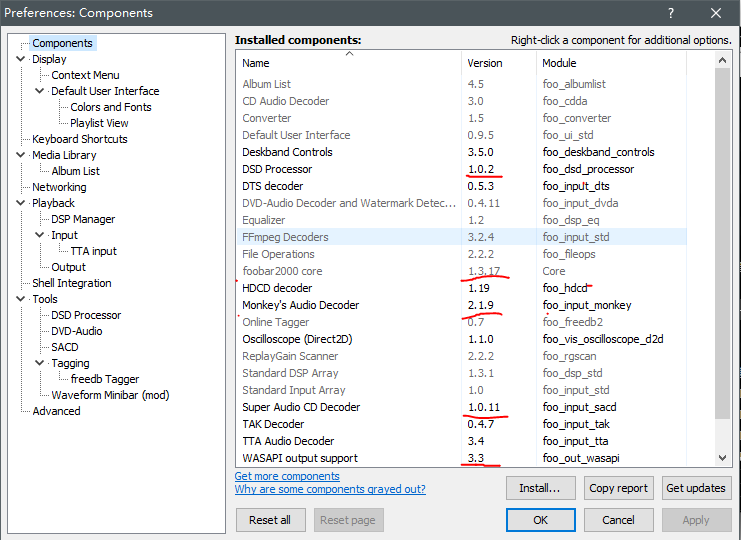Click the Install... button
The height and width of the screenshot is (540, 741).
click(x=540, y=489)
